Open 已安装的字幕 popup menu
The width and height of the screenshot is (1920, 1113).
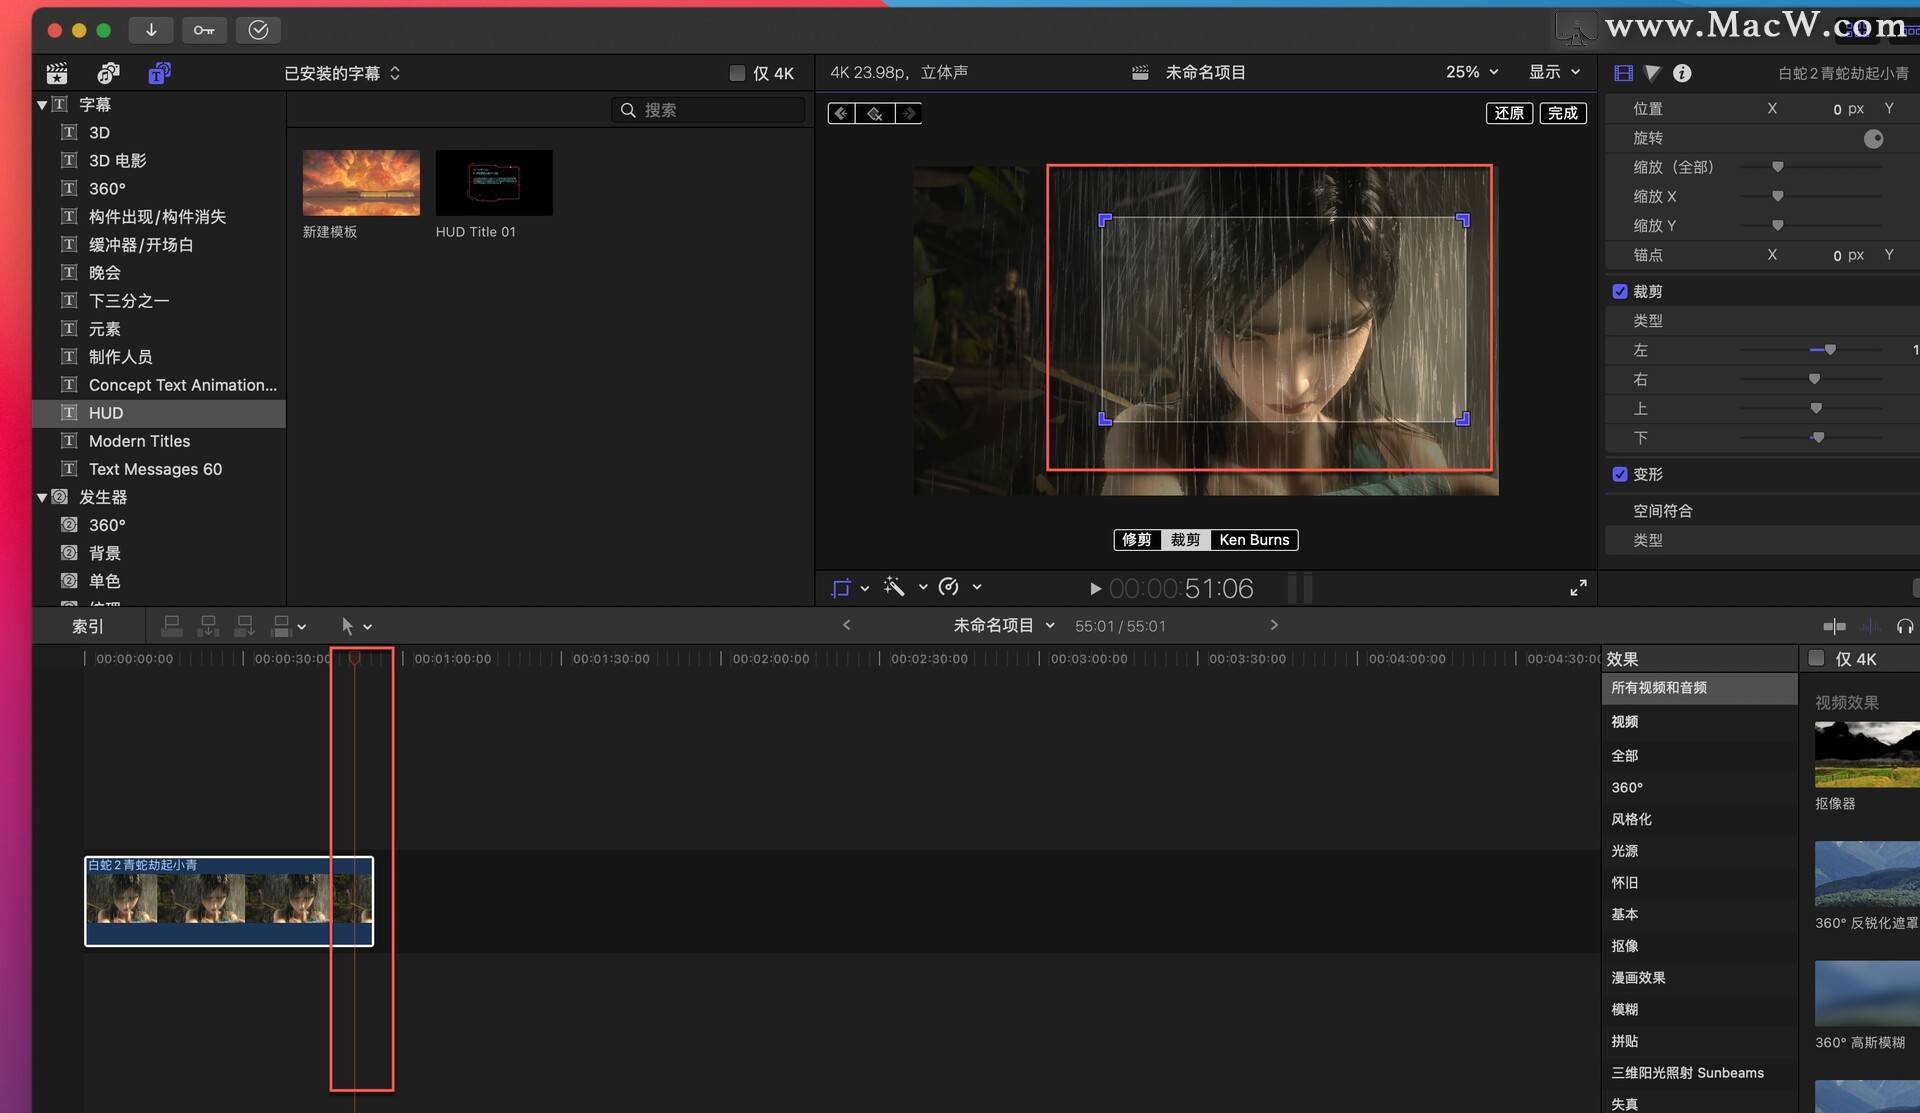pyautogui.click(x=342, y=73)
